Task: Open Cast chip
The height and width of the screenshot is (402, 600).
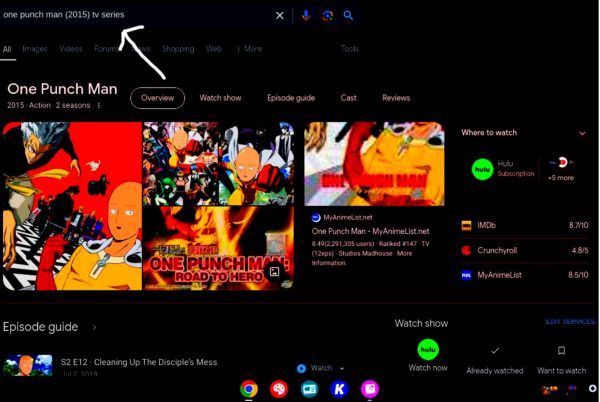Action: [349, 98]
